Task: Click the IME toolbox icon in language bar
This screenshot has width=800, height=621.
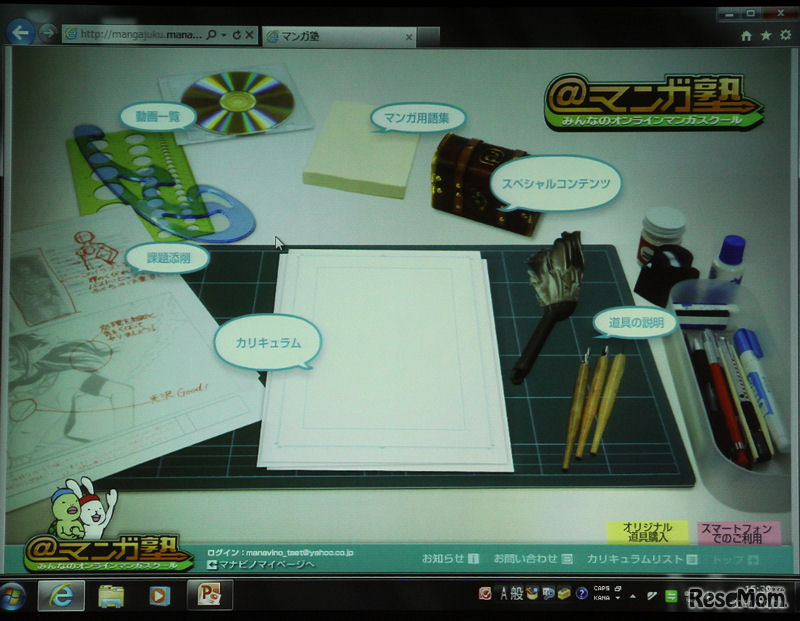Action: pyautogui.click(x=564, y=593)
